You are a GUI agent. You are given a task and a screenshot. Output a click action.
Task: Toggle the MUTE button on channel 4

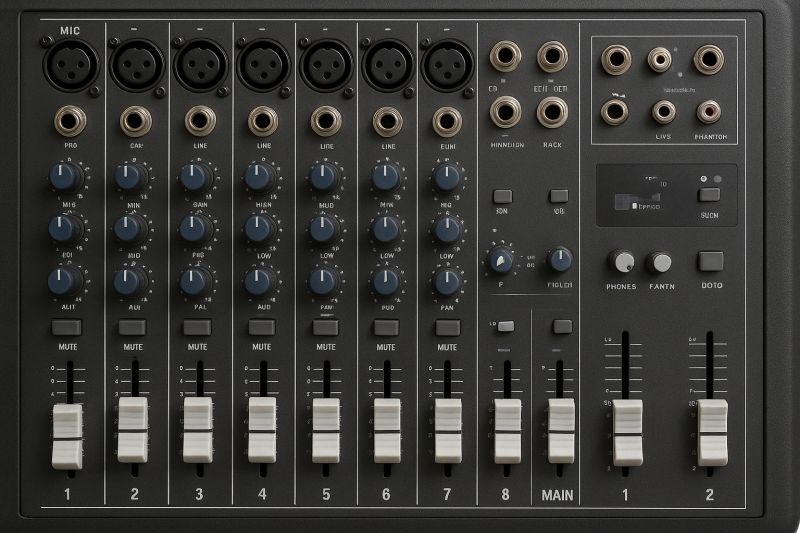pos(261,327)
